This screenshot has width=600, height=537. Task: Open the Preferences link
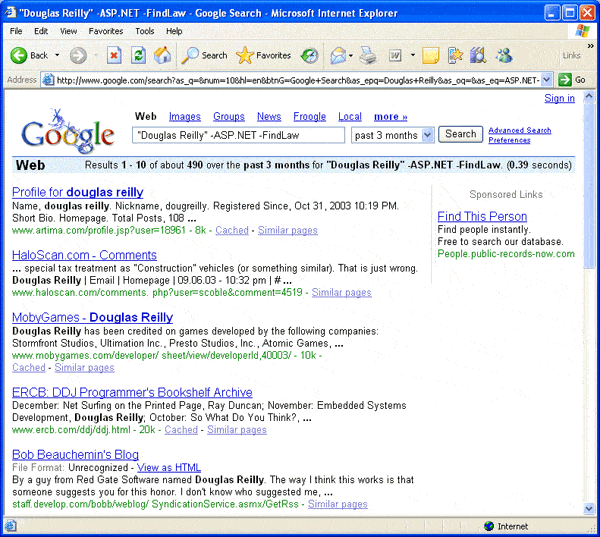click(509, 140)
